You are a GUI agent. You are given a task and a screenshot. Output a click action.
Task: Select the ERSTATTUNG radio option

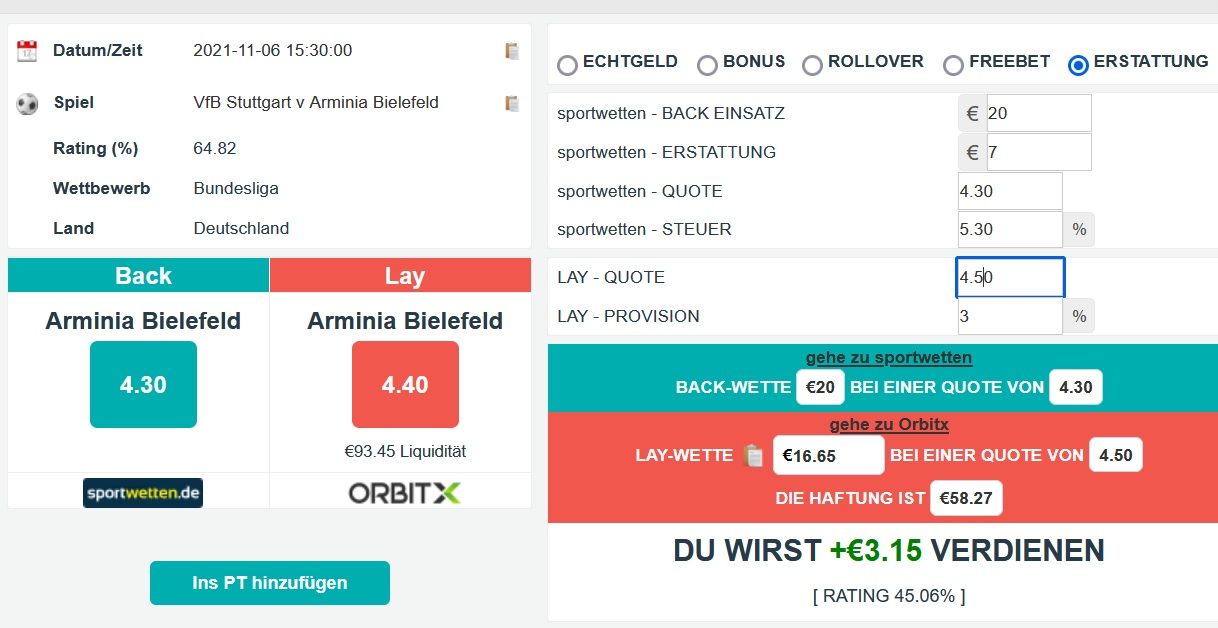[x=1078, y=65]
